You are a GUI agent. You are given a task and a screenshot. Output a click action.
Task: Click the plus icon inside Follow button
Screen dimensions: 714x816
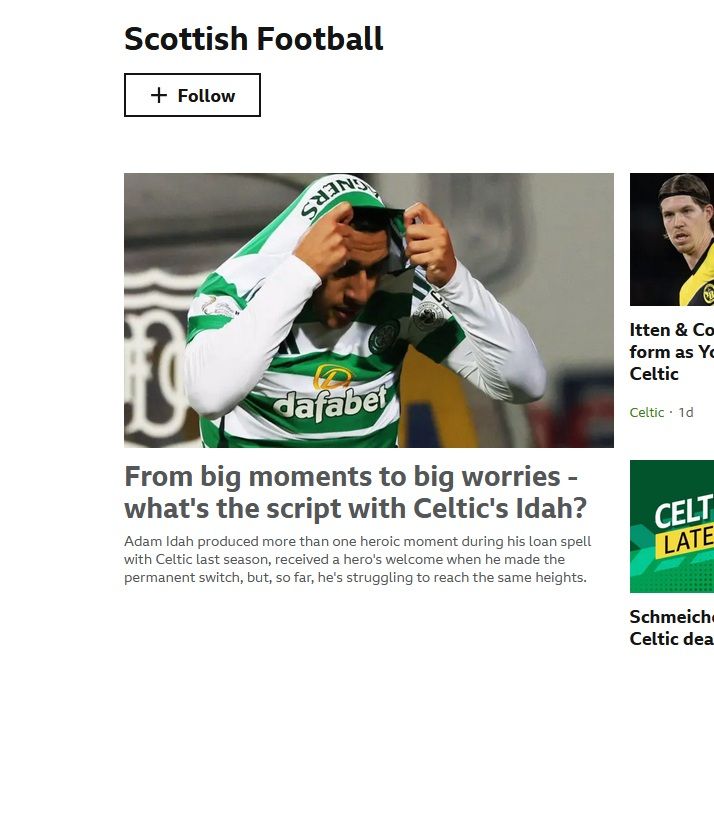point(159,95)
